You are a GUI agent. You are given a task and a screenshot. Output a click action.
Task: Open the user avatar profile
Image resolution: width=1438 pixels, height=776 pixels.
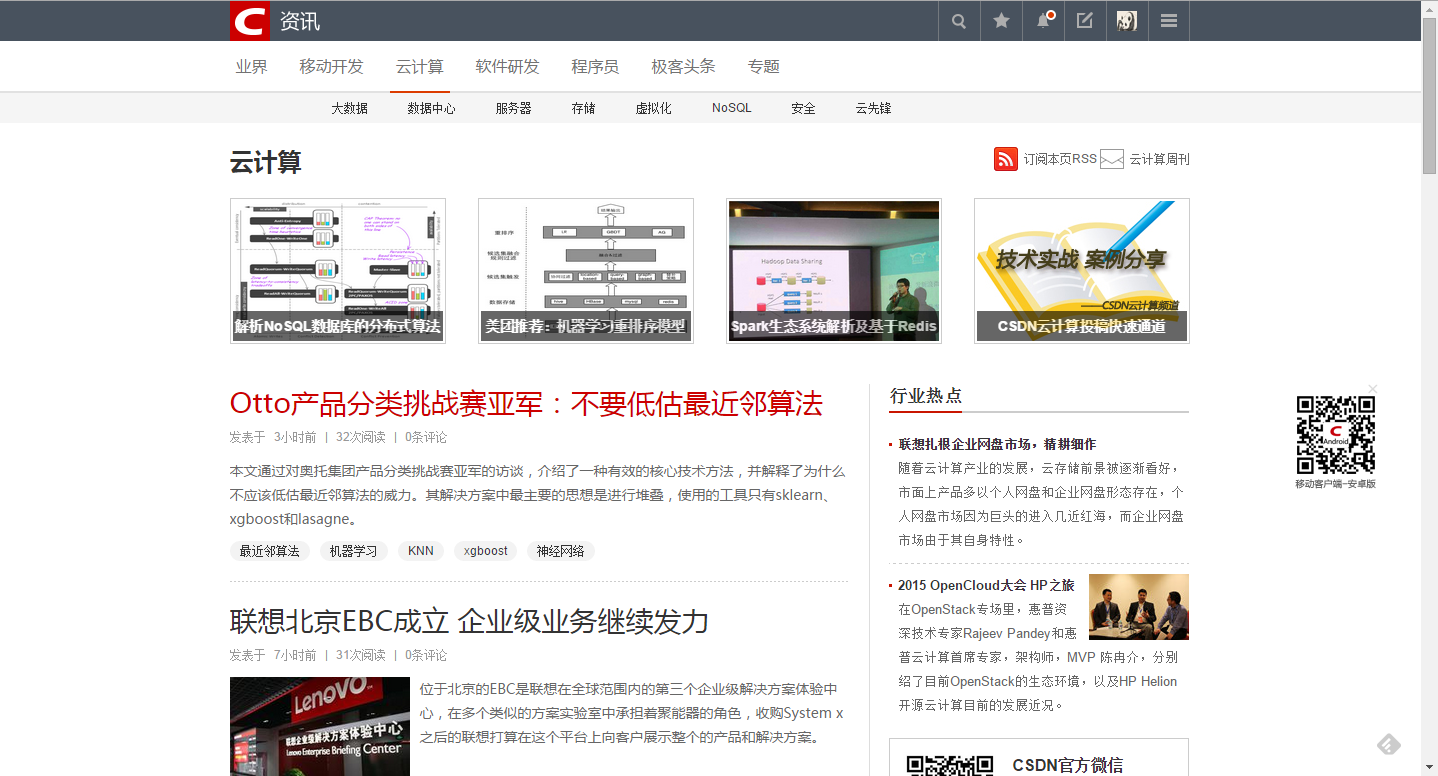coord(1127,21)
